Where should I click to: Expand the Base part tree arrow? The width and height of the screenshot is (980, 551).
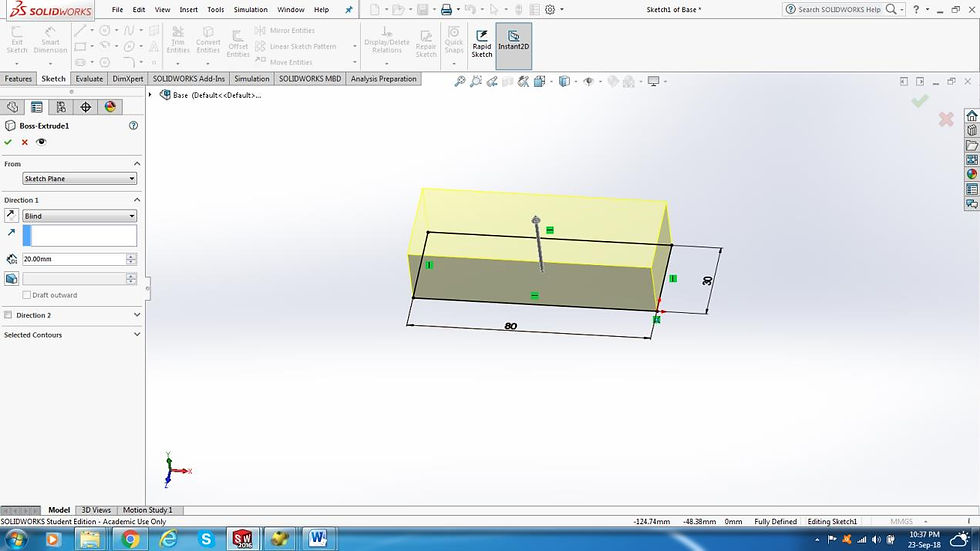pyautogui.click(x=150, y=95)
